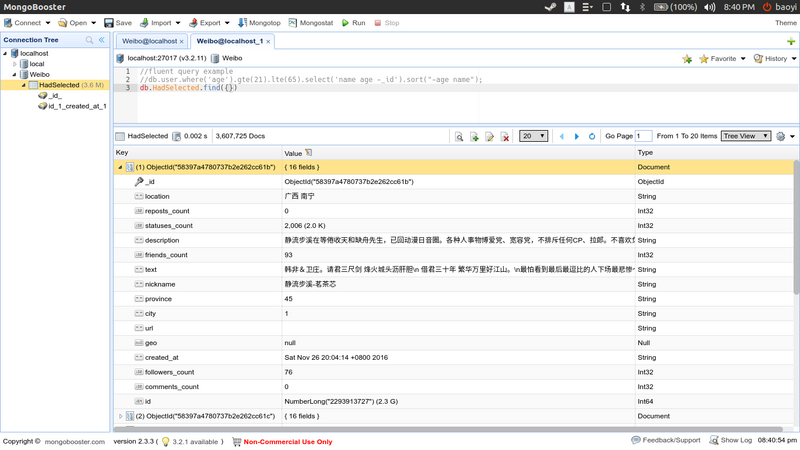800x450 pixels.
Task: Search the Connection Tree with magnifier icon
Action: [x=89, y=40]
